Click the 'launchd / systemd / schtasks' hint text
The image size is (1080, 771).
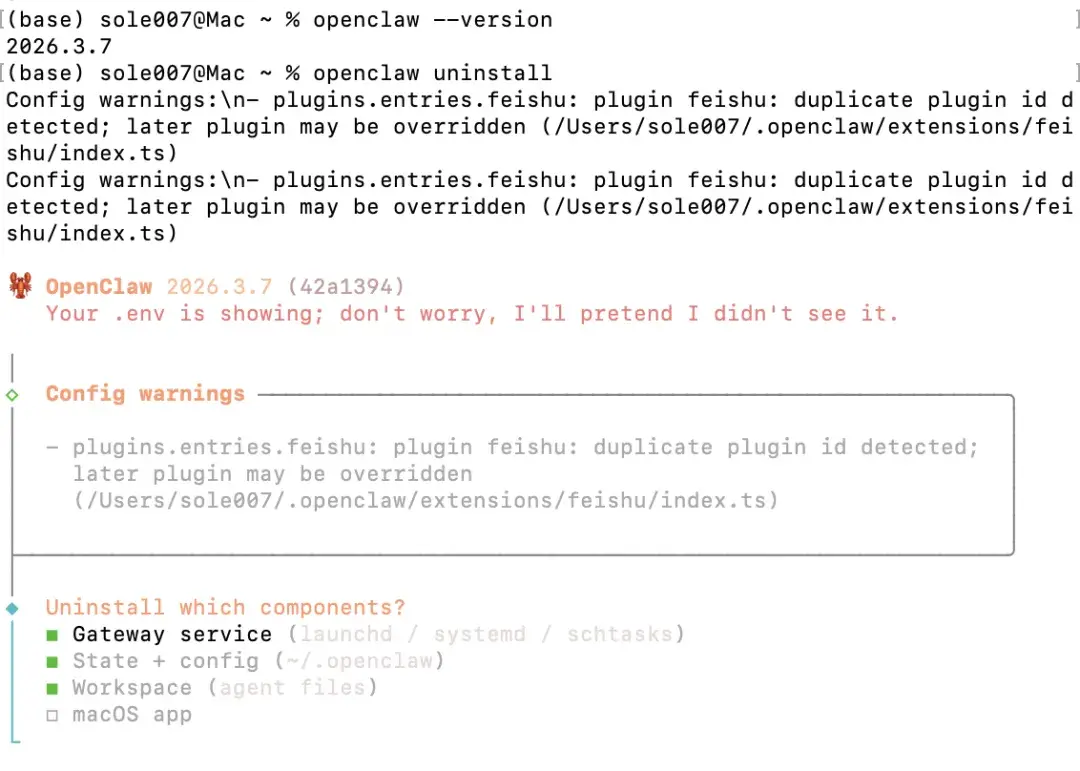click(x=486, y=635)
